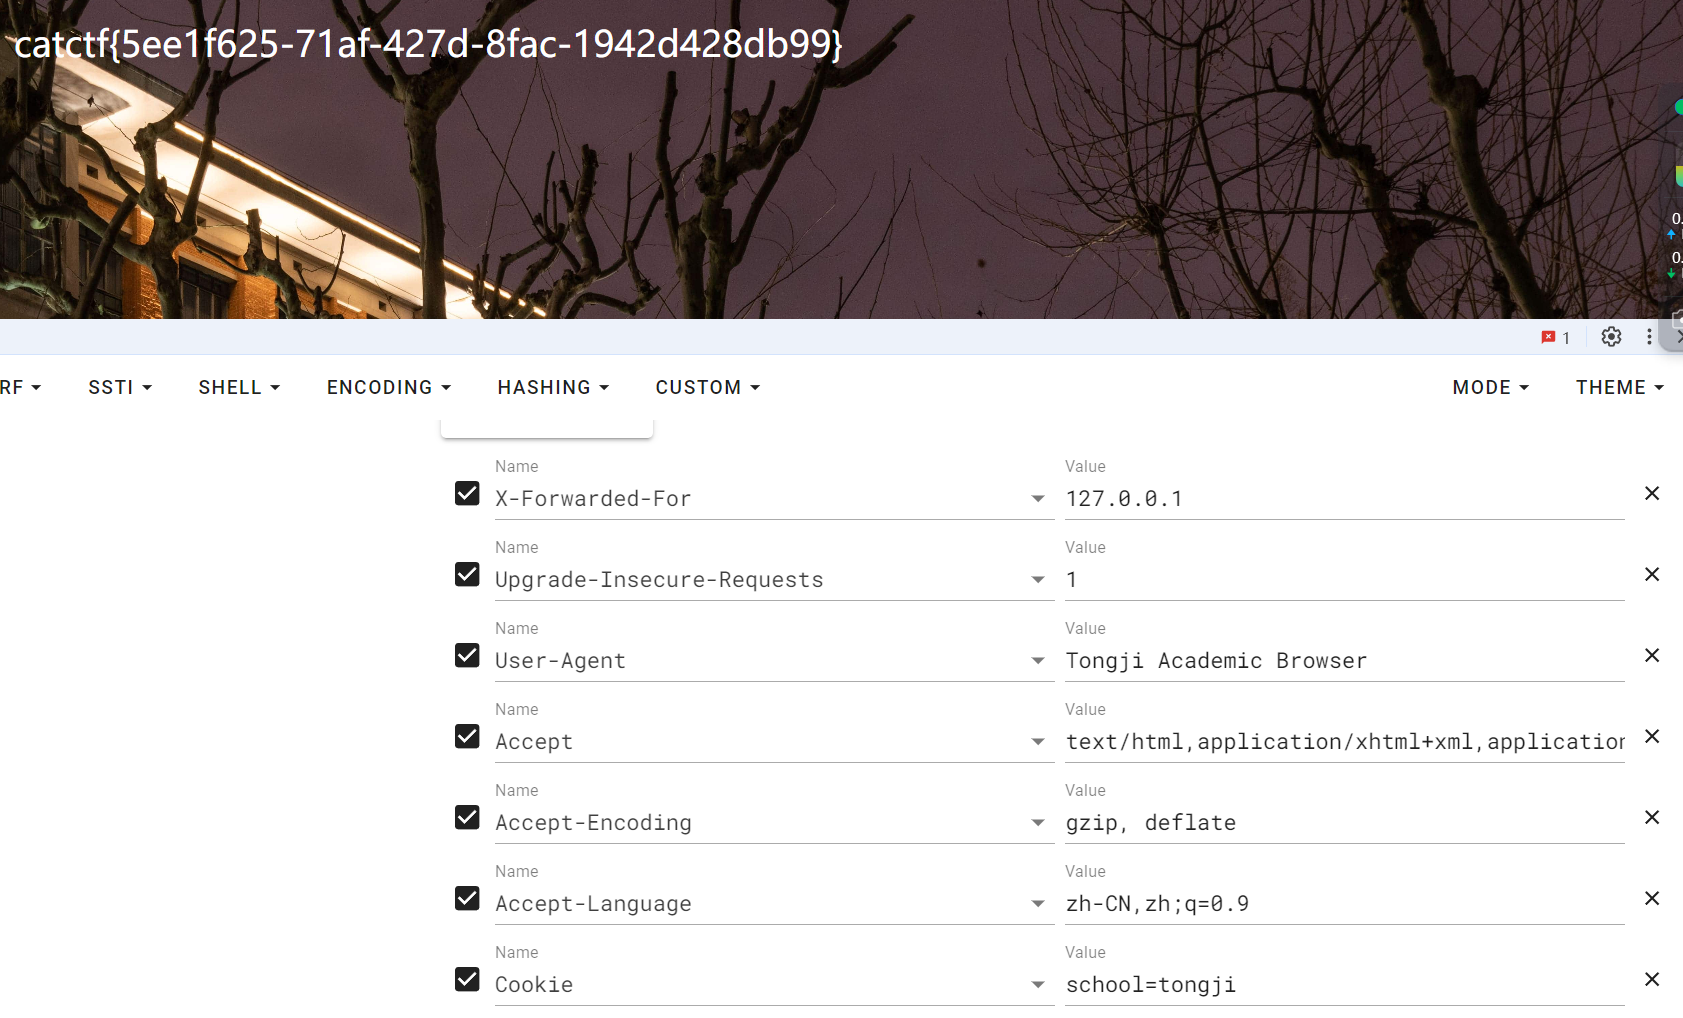
Task: Open the THEME menu
Action: (1620, 387)
